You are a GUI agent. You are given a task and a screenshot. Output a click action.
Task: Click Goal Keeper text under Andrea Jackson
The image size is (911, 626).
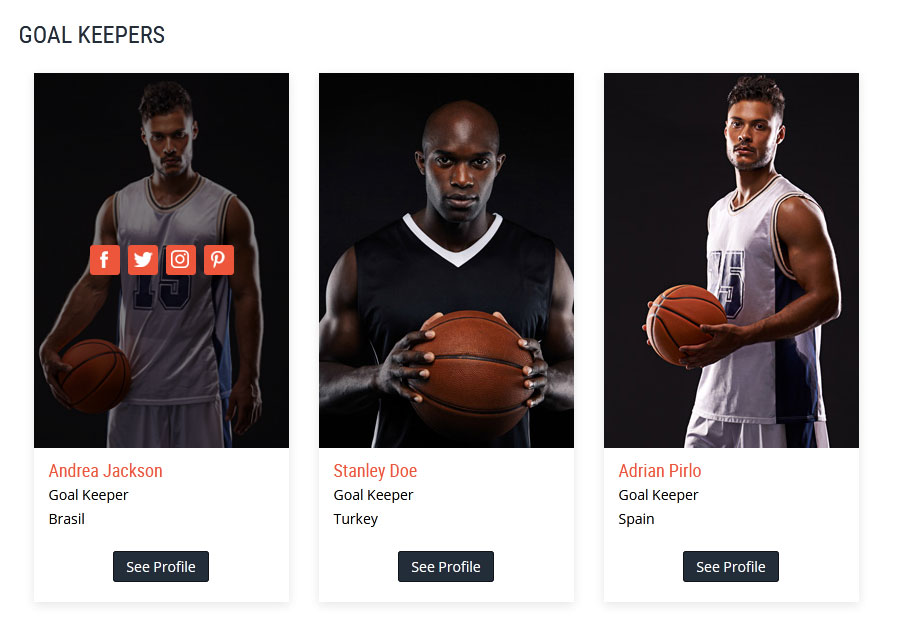coord(88,495)
